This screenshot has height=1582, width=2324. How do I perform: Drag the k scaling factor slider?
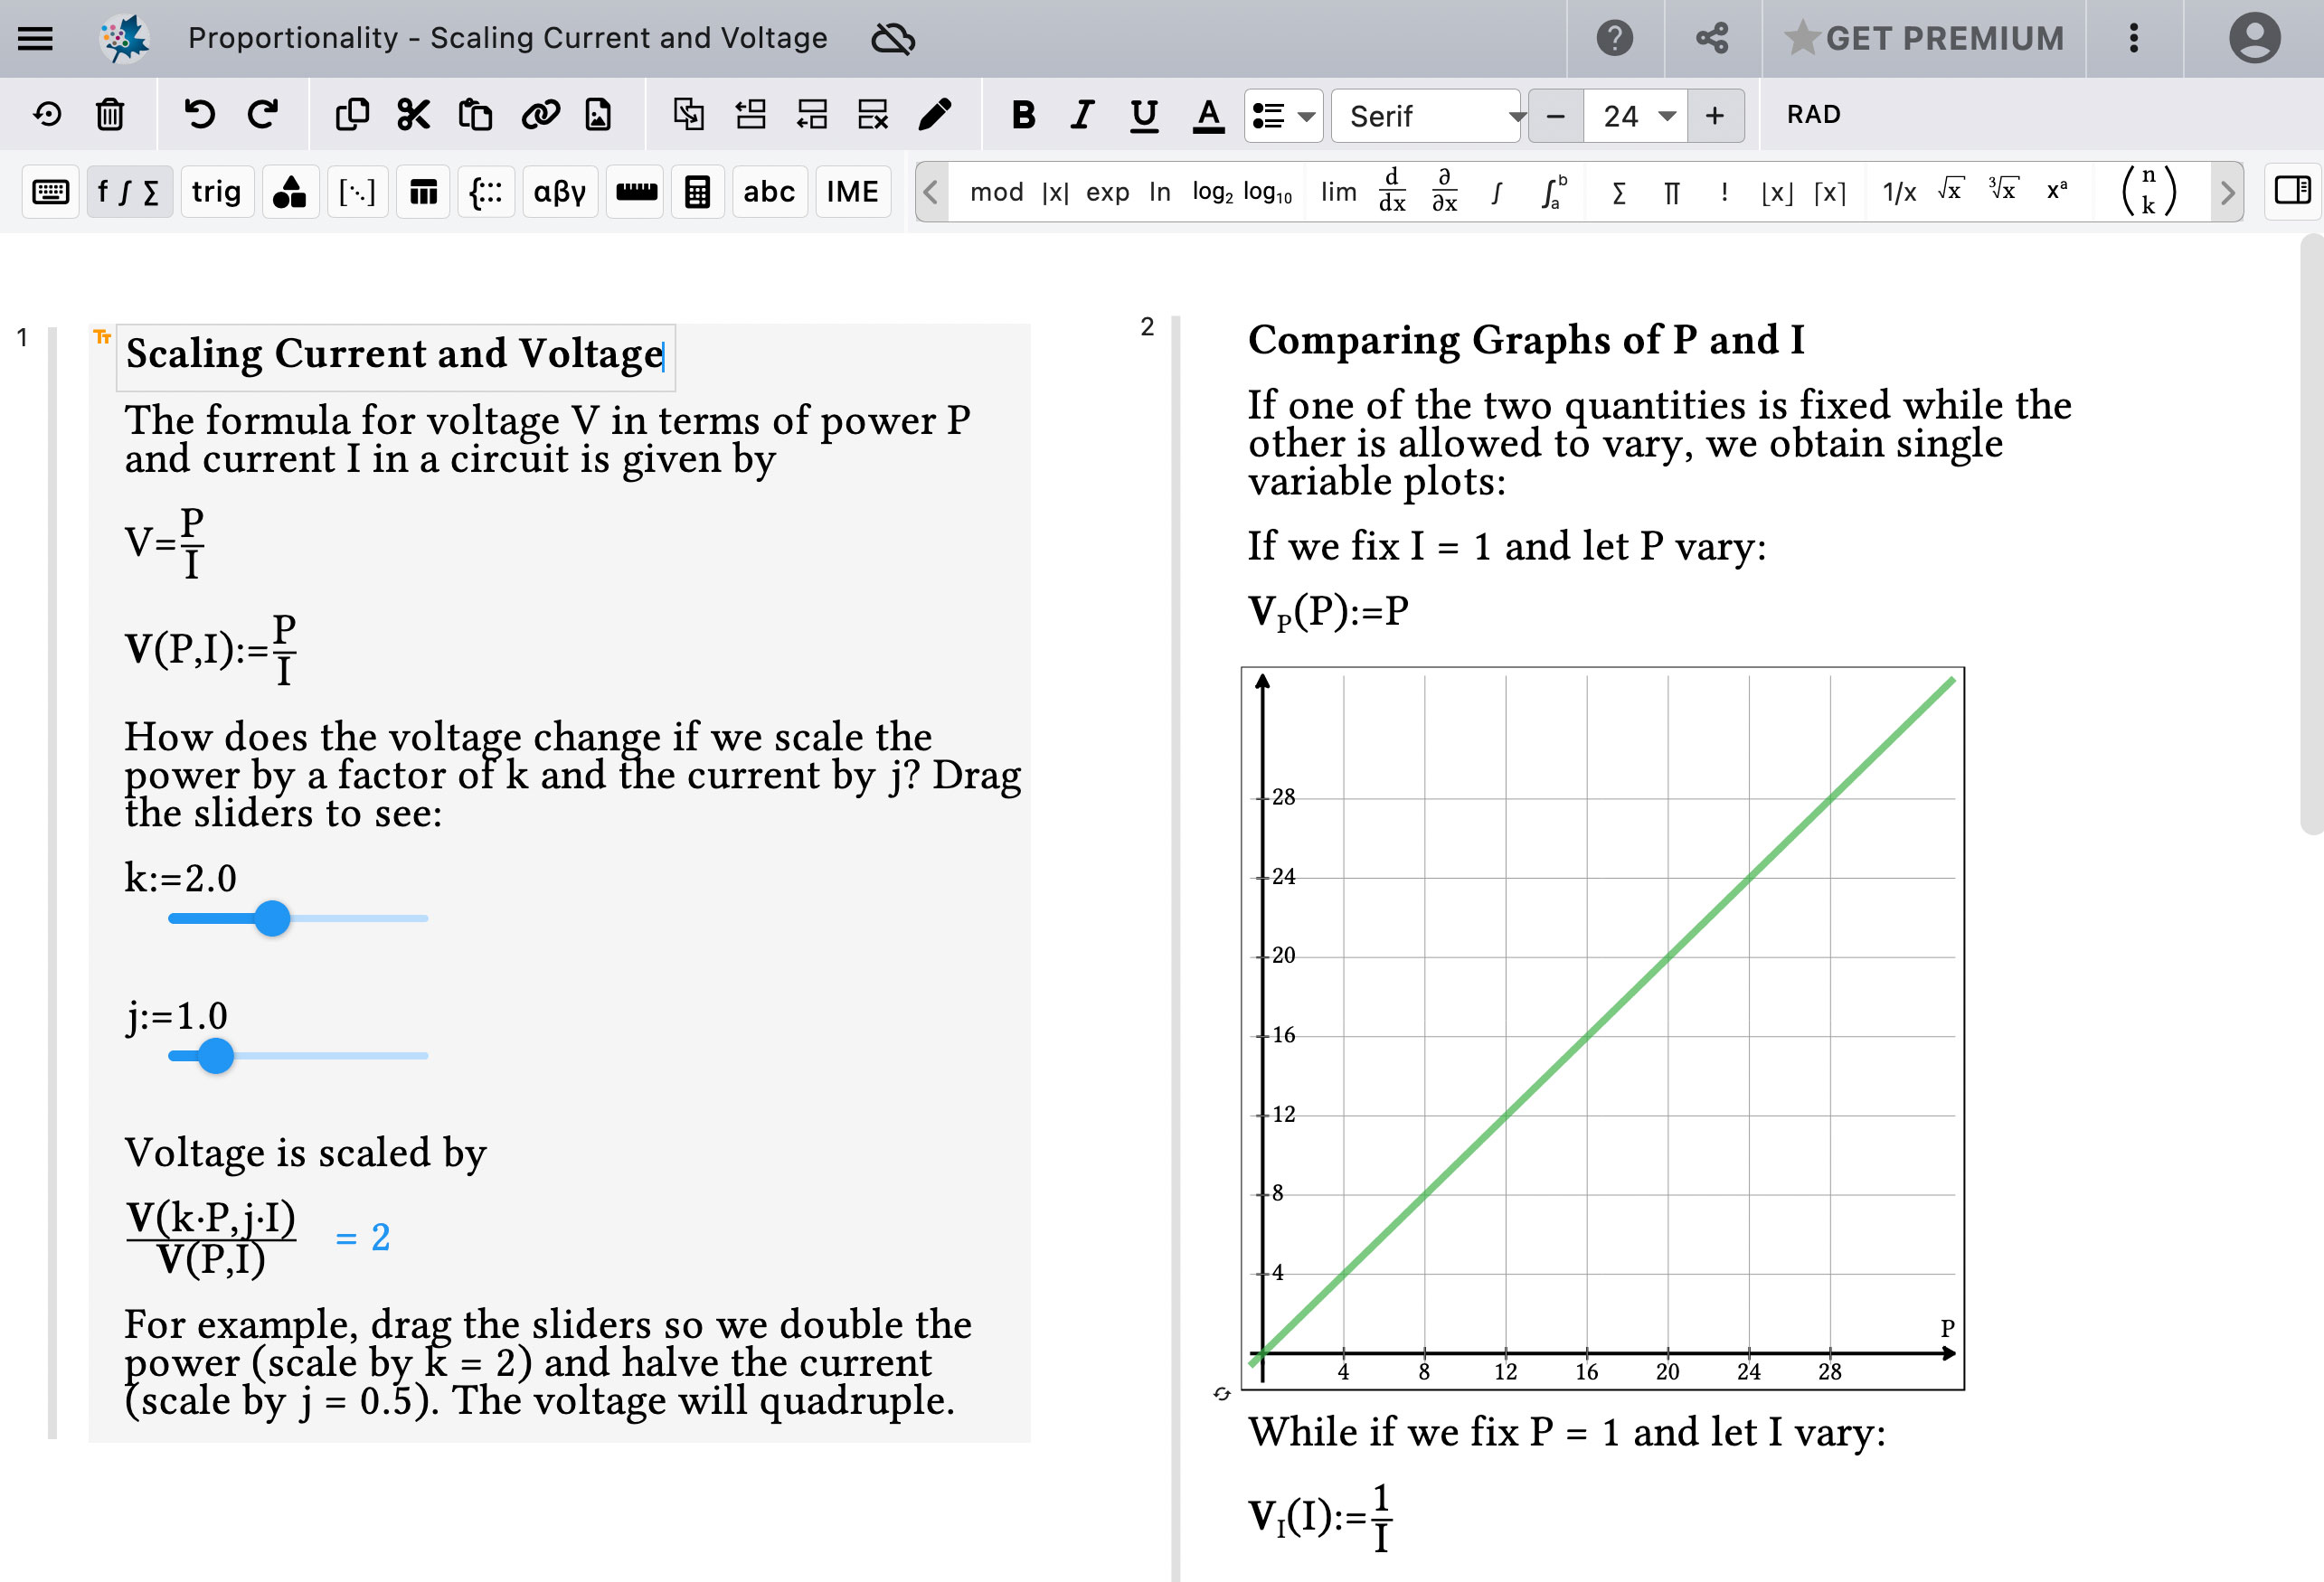point(272,918)
